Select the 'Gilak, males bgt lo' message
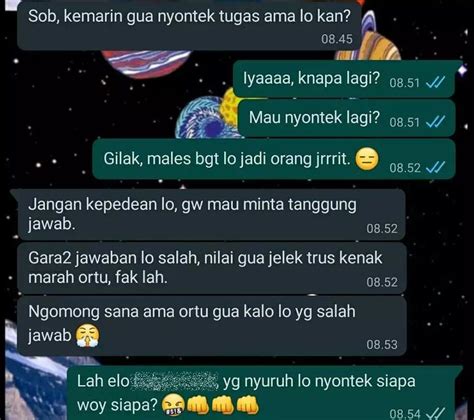This screenshot has height=420, width=474. (274, 159)
